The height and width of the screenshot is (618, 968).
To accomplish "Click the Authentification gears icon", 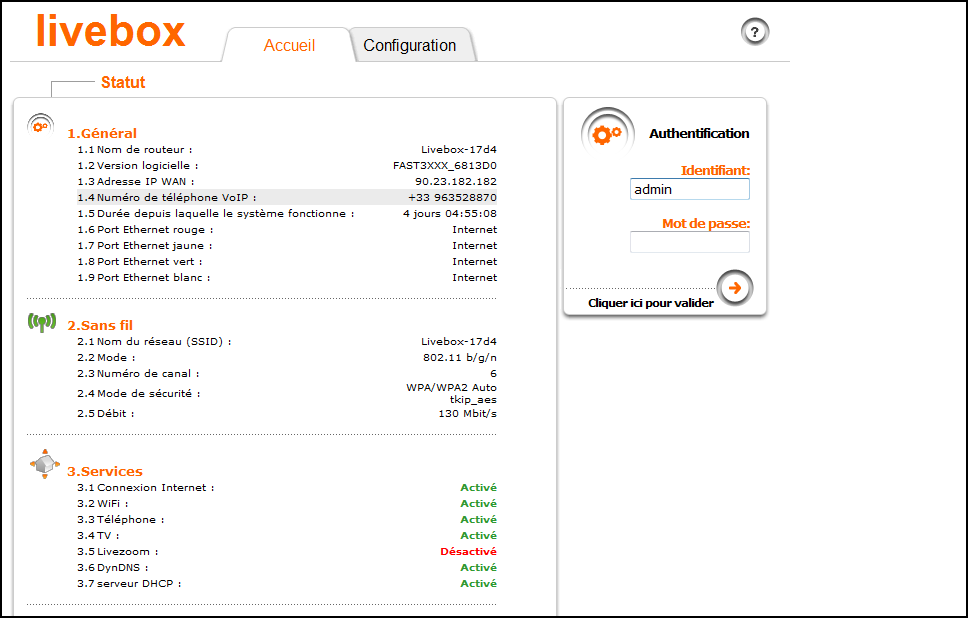I will tap(607, 133).
